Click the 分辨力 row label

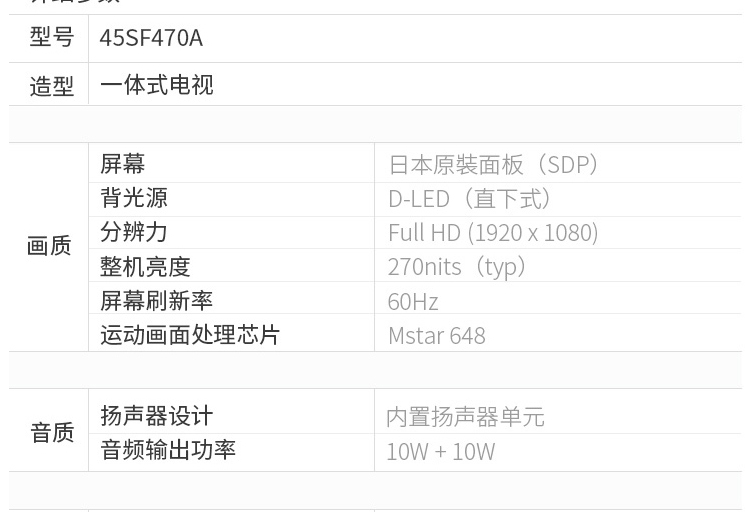coord(133,232)
